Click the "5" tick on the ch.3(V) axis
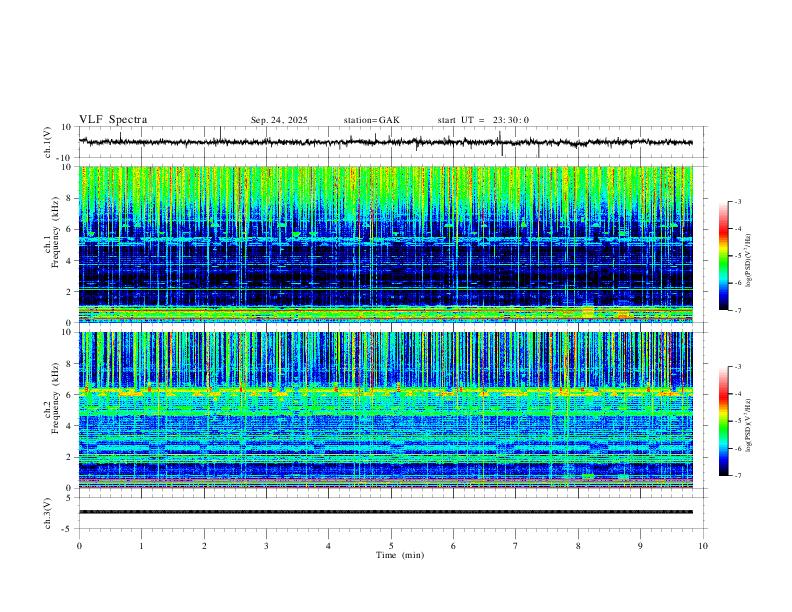This screenshot has width=792, height=612. point(70,498)
